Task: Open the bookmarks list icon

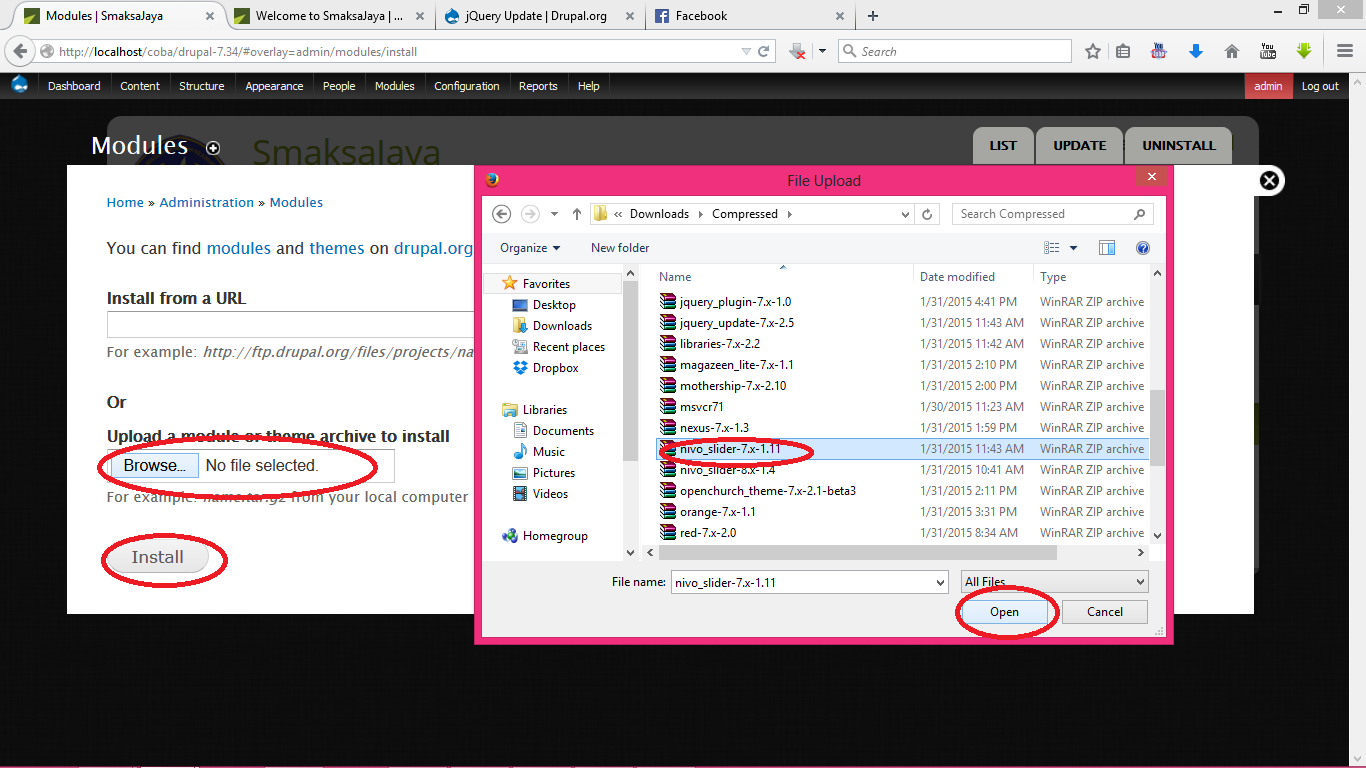Action: pos(1123,51)
